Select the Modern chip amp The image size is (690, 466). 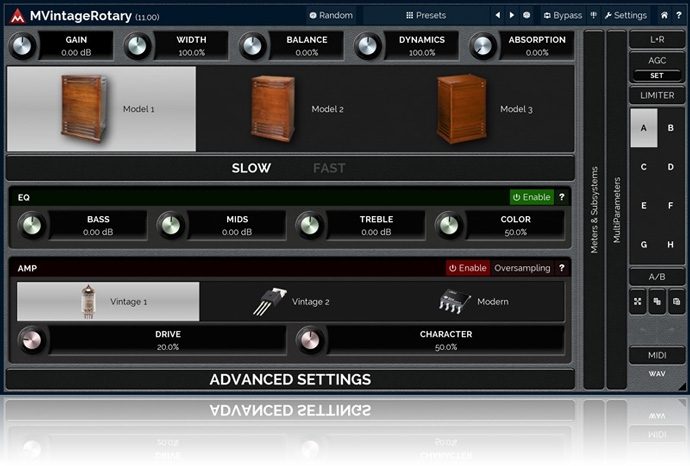(x=473, y=301)
